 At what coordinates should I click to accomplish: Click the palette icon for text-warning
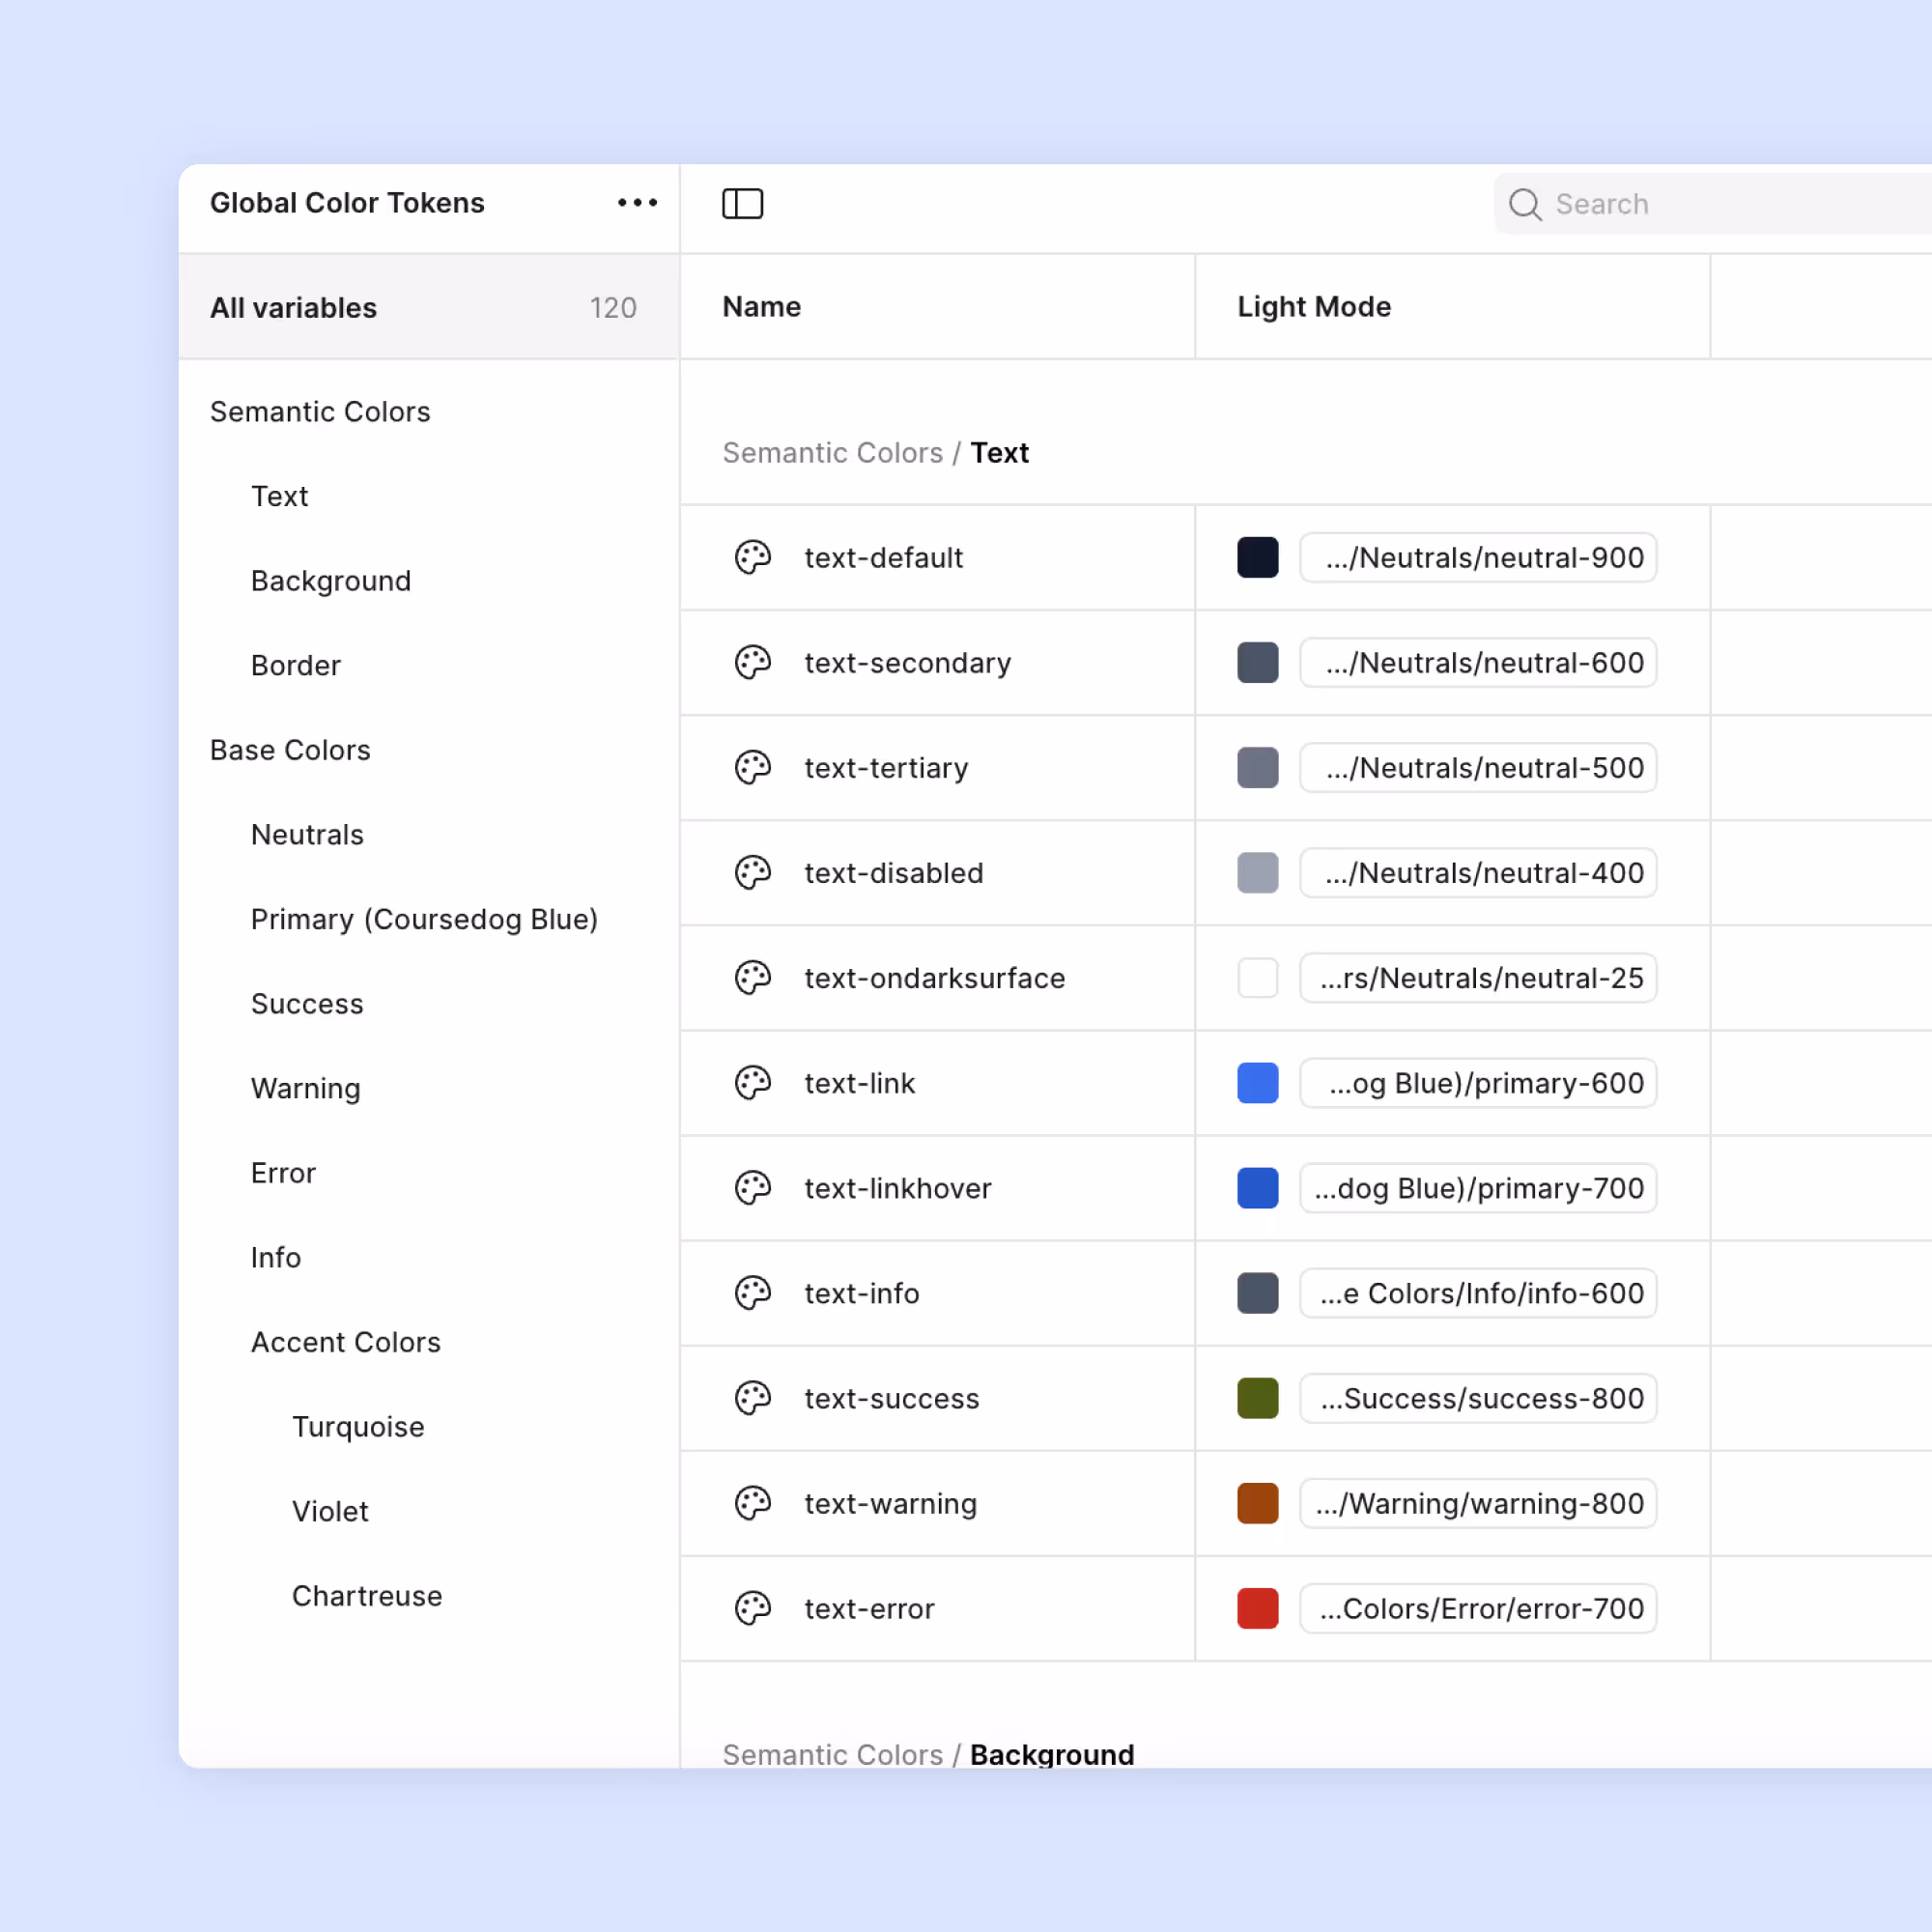753,1503
